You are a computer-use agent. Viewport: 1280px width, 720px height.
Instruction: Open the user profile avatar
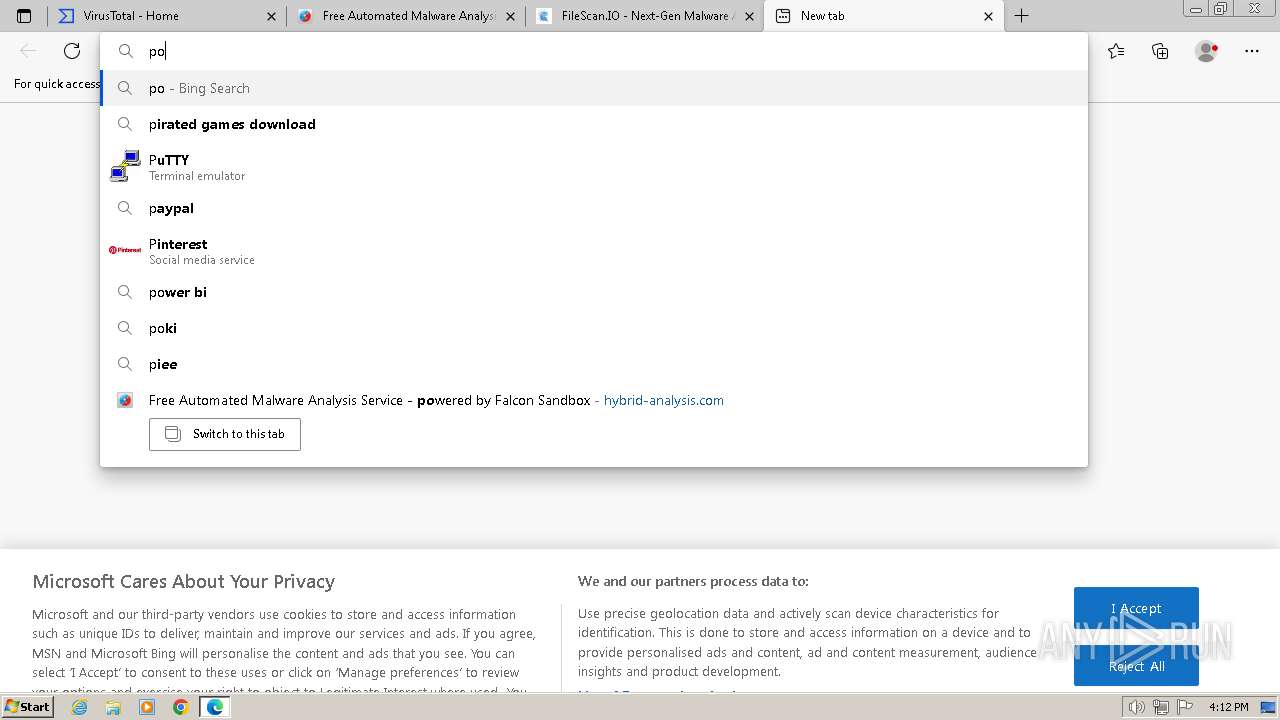1206,51
